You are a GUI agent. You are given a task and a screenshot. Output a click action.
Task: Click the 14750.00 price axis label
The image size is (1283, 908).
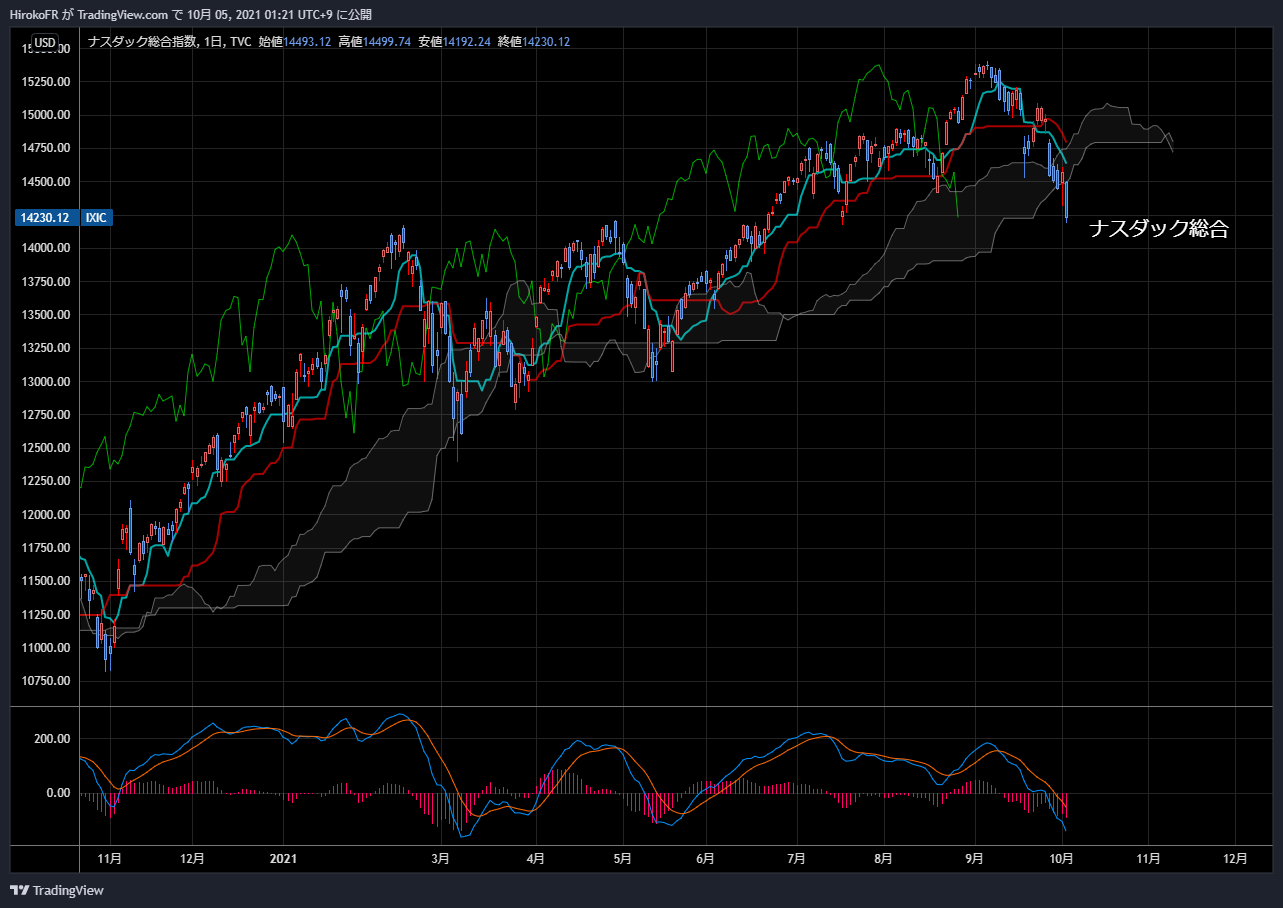coord(44,148)
